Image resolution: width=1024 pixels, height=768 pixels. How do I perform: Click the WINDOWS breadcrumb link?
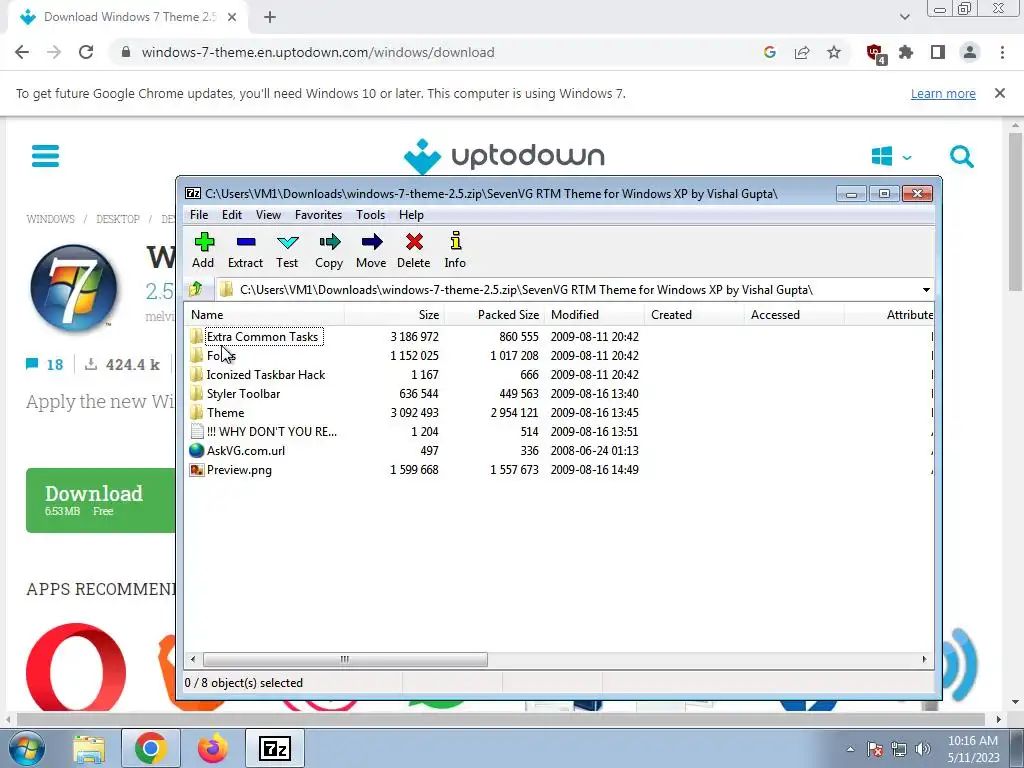[50, 219]
